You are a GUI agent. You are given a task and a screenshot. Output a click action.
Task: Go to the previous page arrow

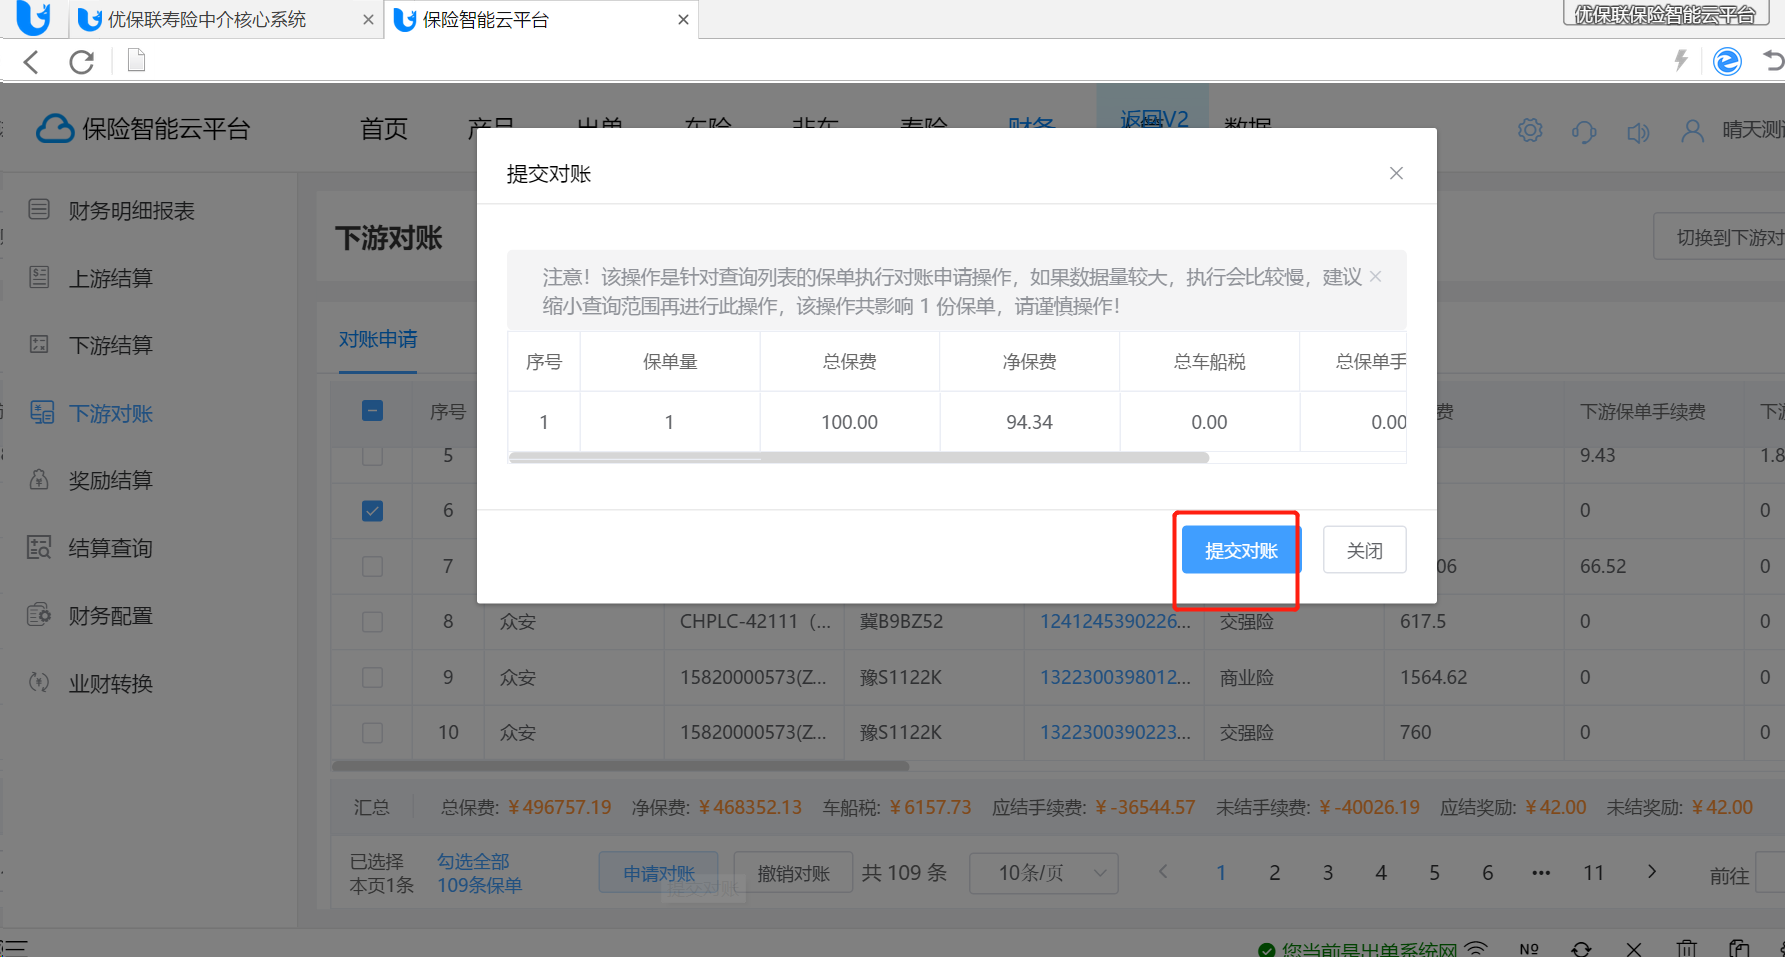coord(1163,872)
